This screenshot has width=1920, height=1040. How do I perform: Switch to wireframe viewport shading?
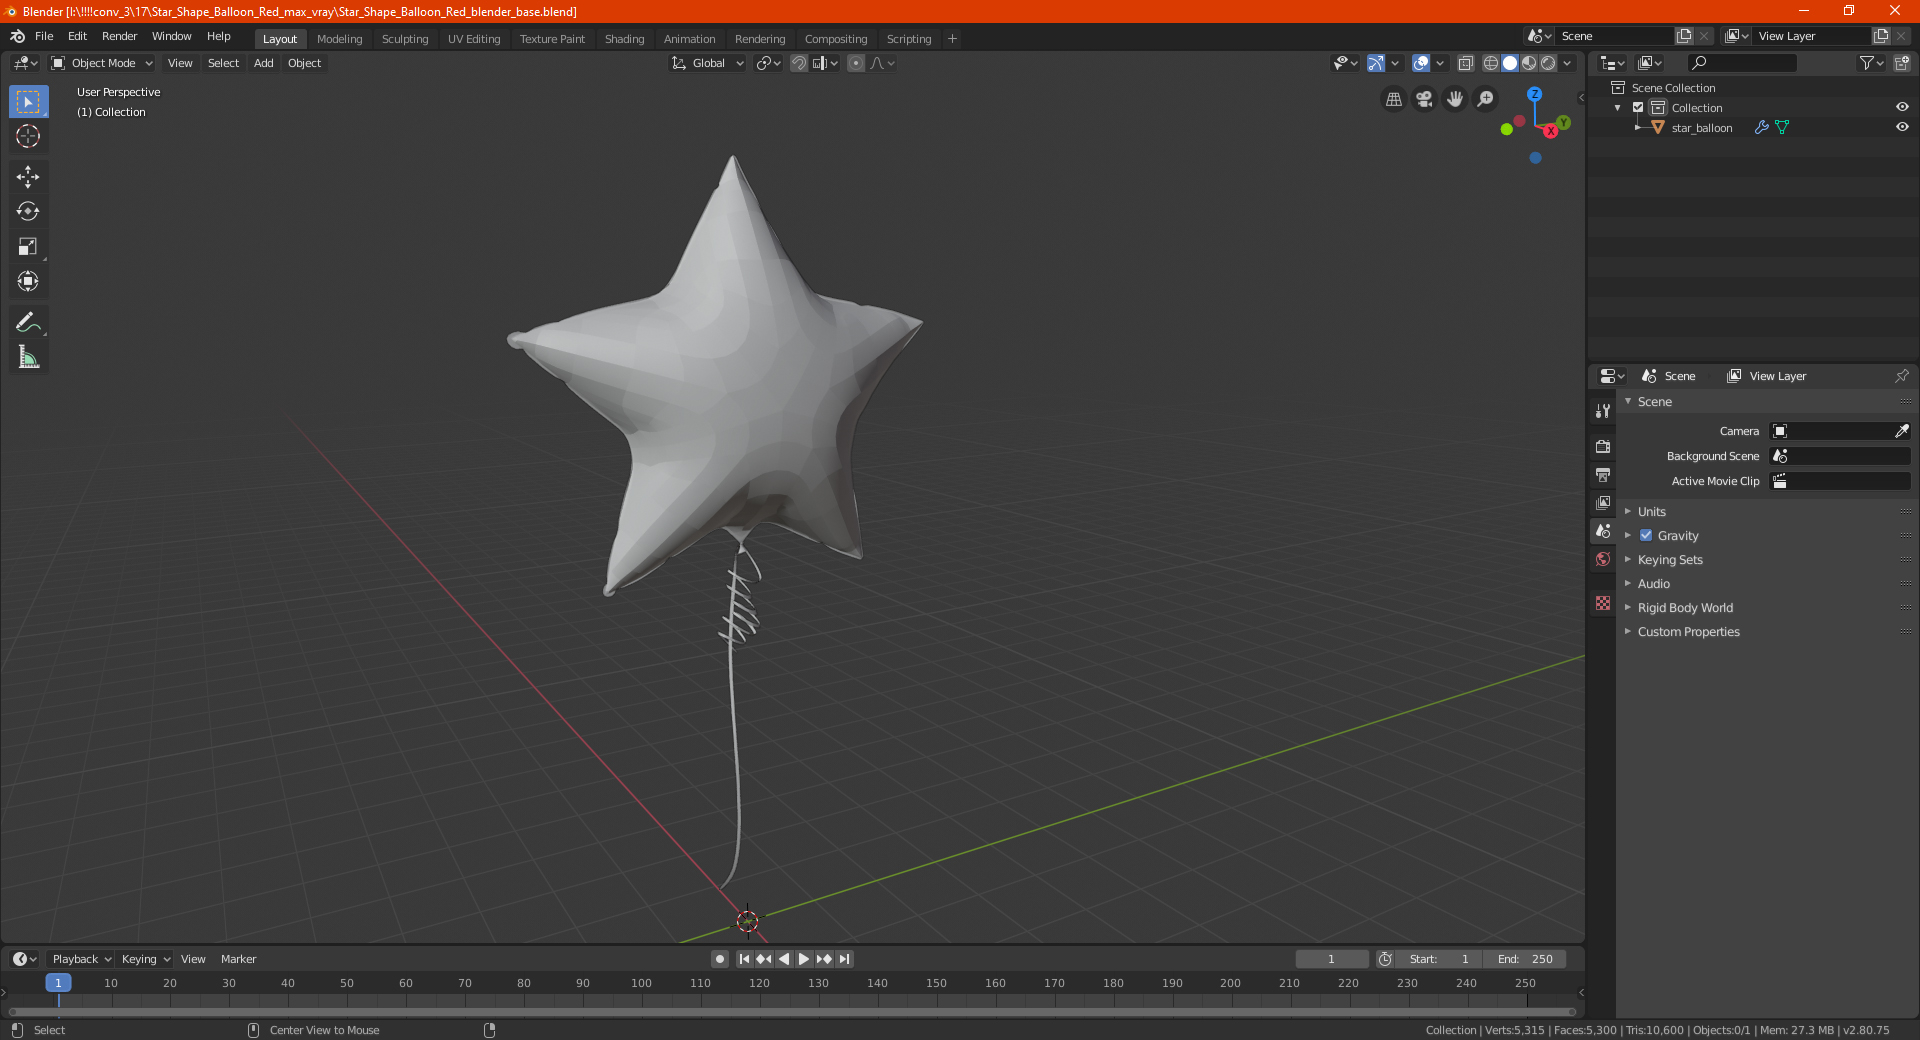pyautogui.click(x=1491, y=63)
